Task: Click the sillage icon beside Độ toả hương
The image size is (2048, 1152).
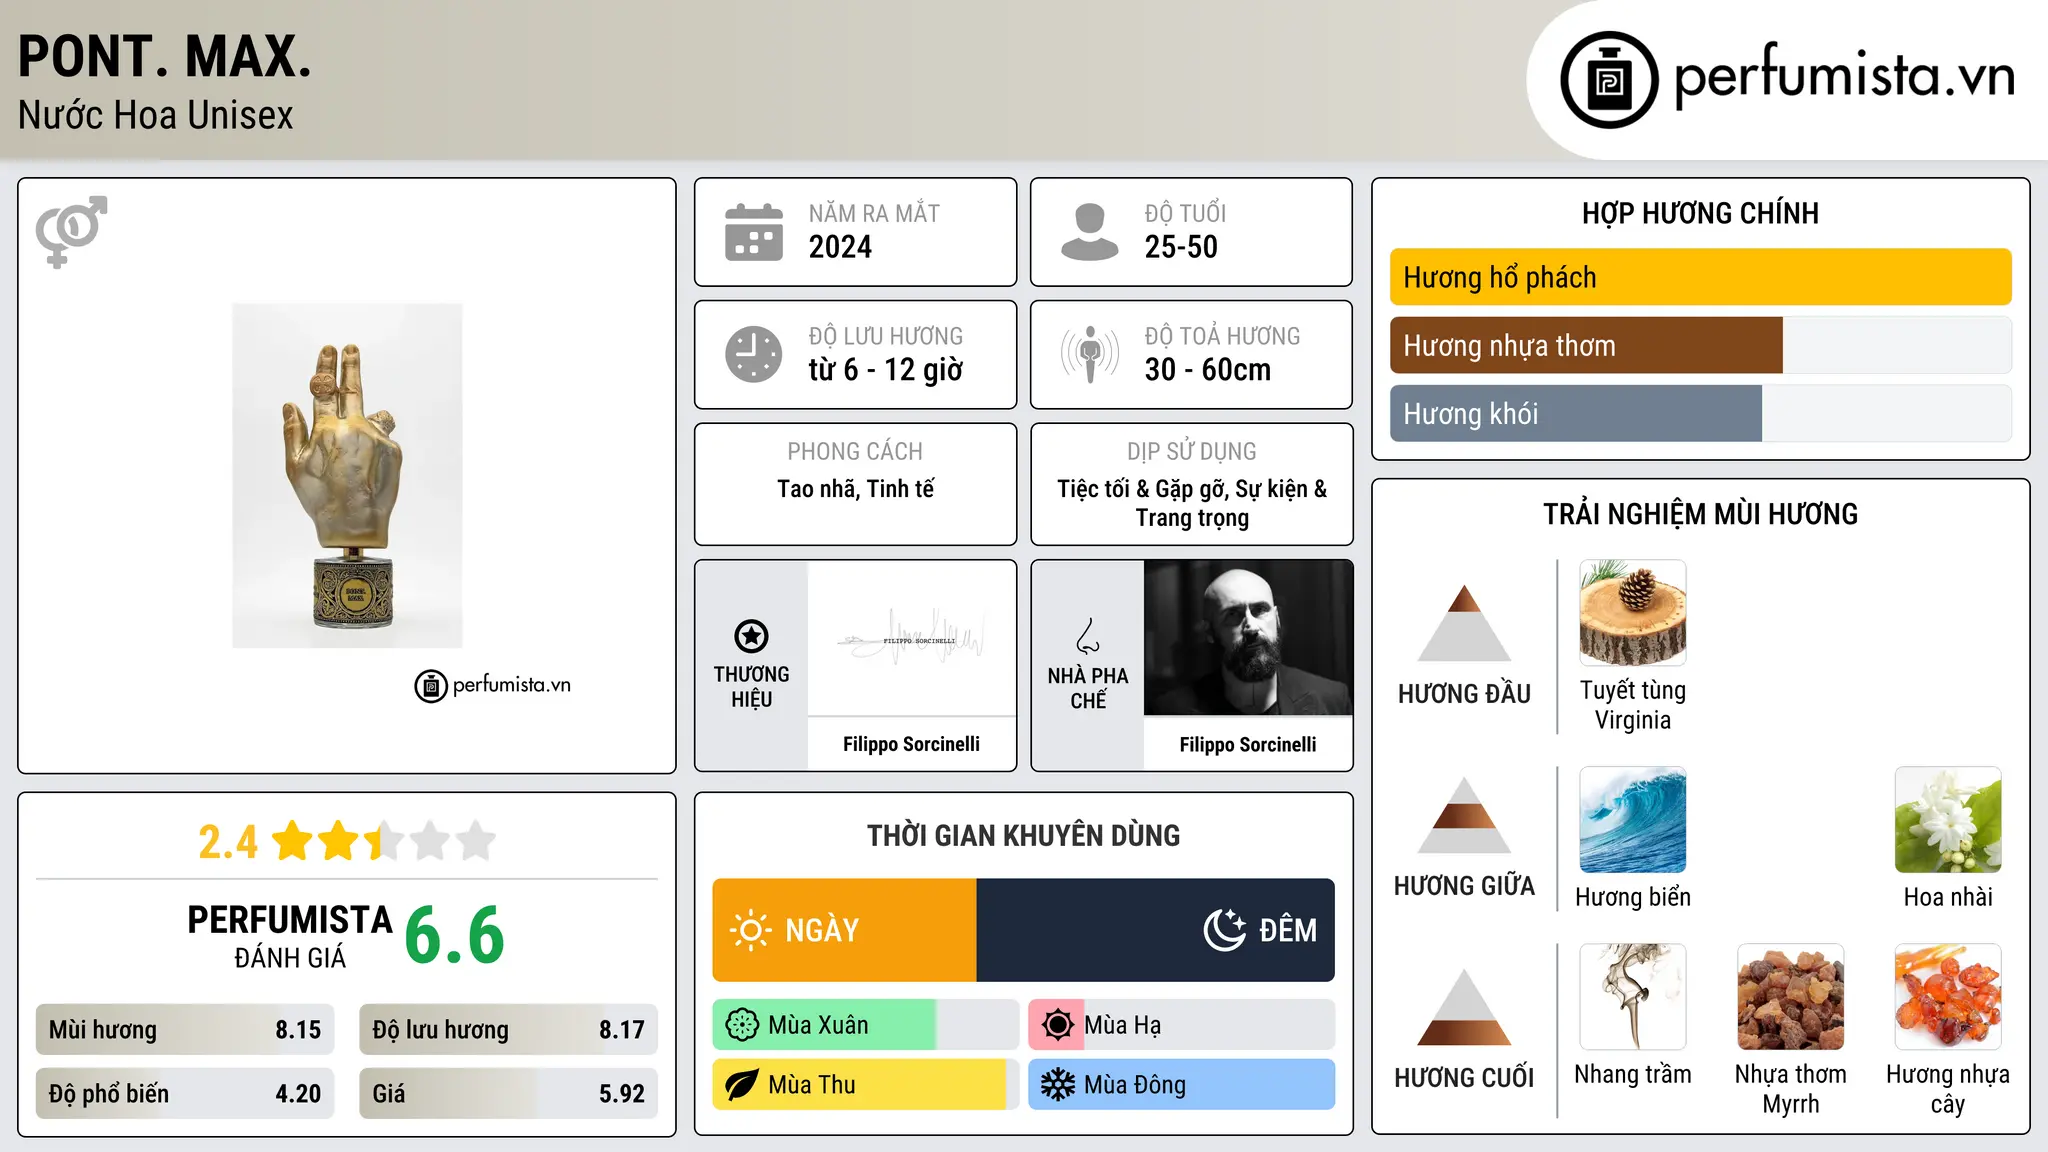Action: 1089,354
